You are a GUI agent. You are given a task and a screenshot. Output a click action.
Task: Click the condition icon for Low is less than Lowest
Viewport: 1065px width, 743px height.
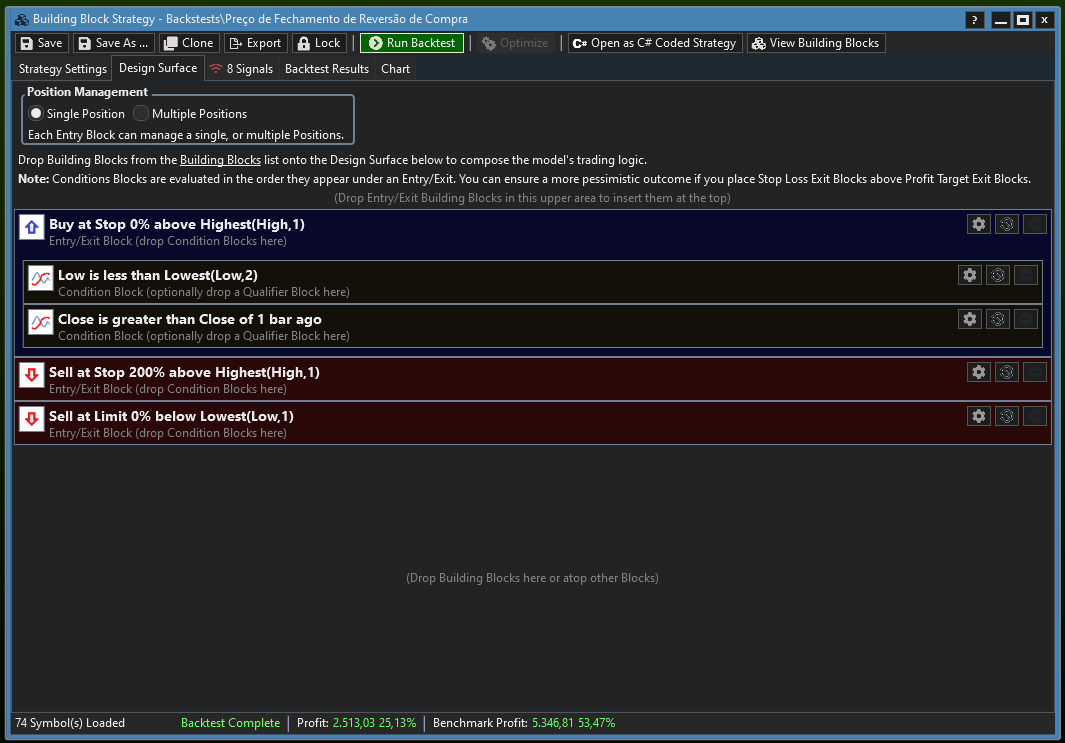(41, 278)
